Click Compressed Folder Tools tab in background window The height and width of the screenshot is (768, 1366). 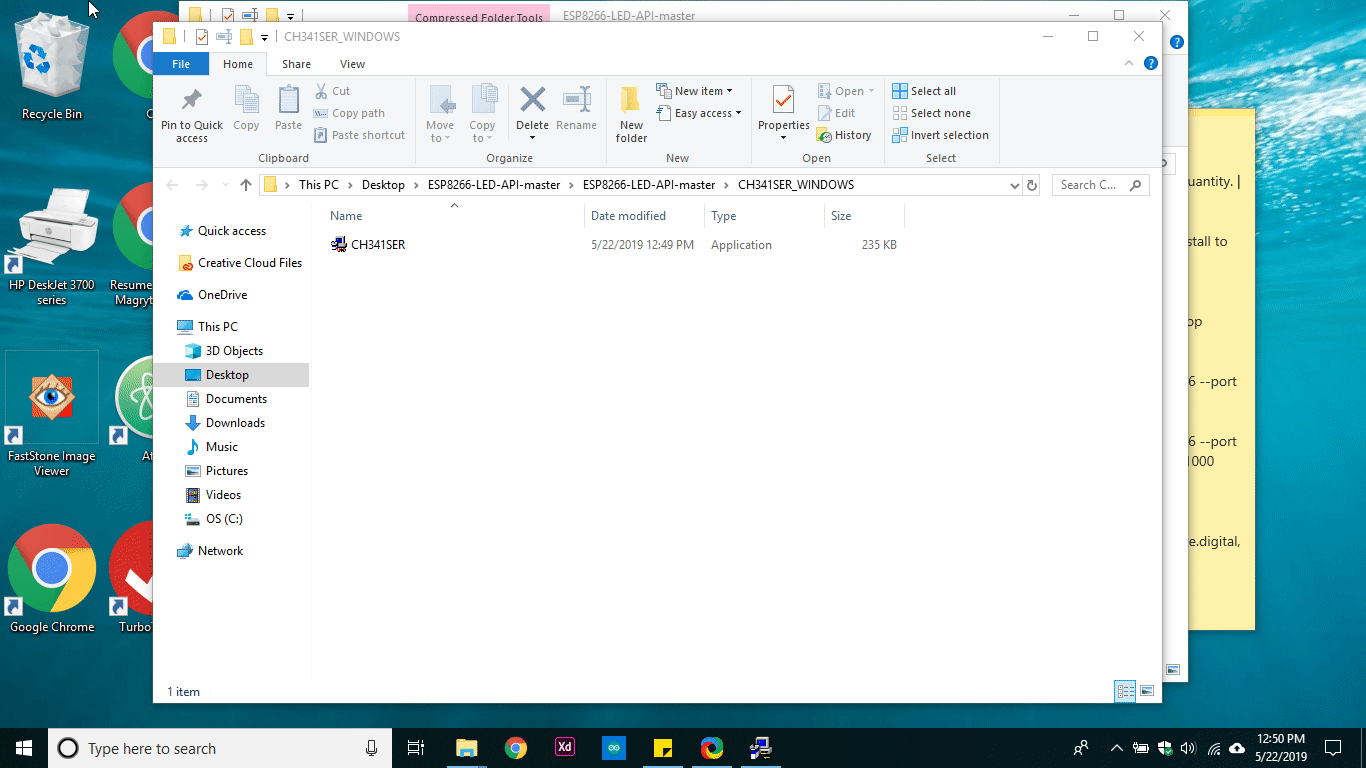coord(479,17)
